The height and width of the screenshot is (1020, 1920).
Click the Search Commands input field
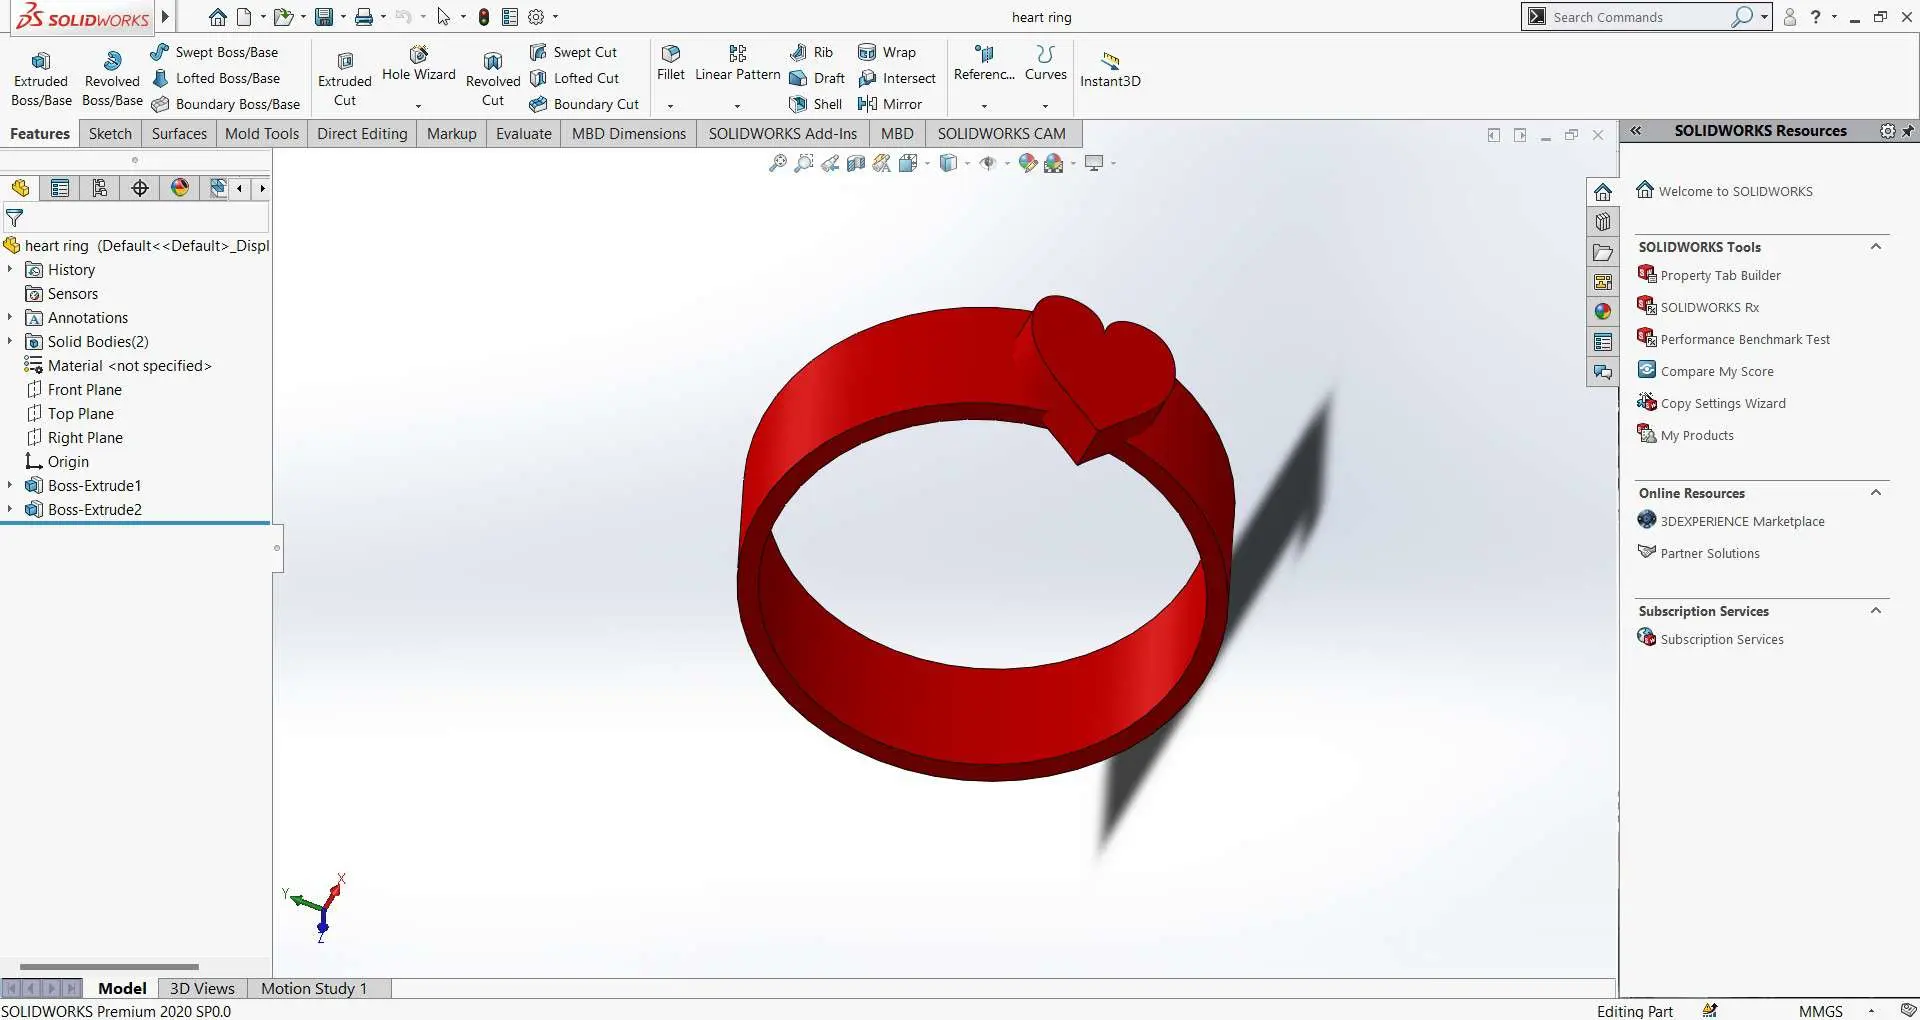click(1639, 17)
